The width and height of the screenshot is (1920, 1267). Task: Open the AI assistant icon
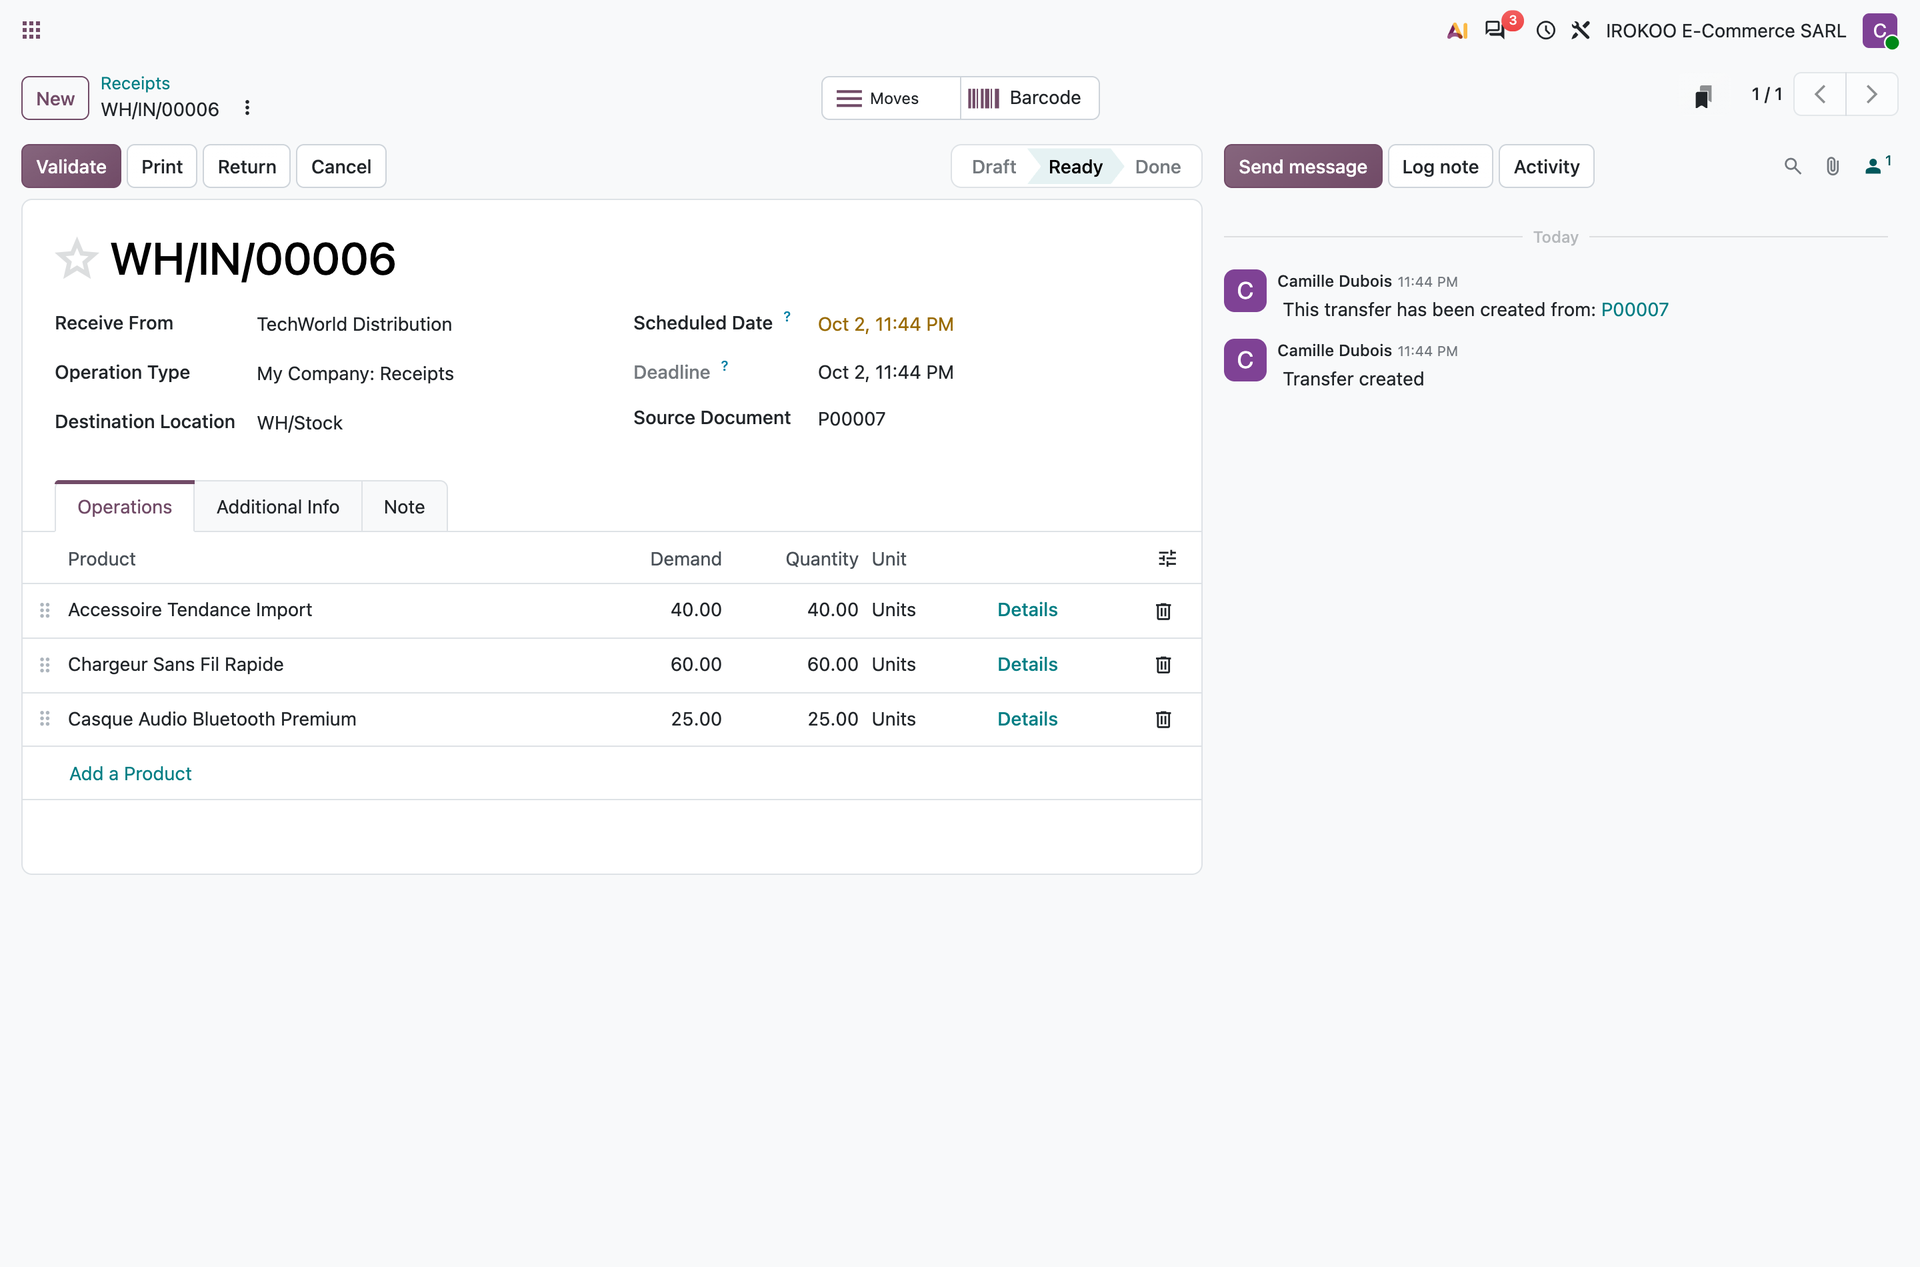(1457, 30)
